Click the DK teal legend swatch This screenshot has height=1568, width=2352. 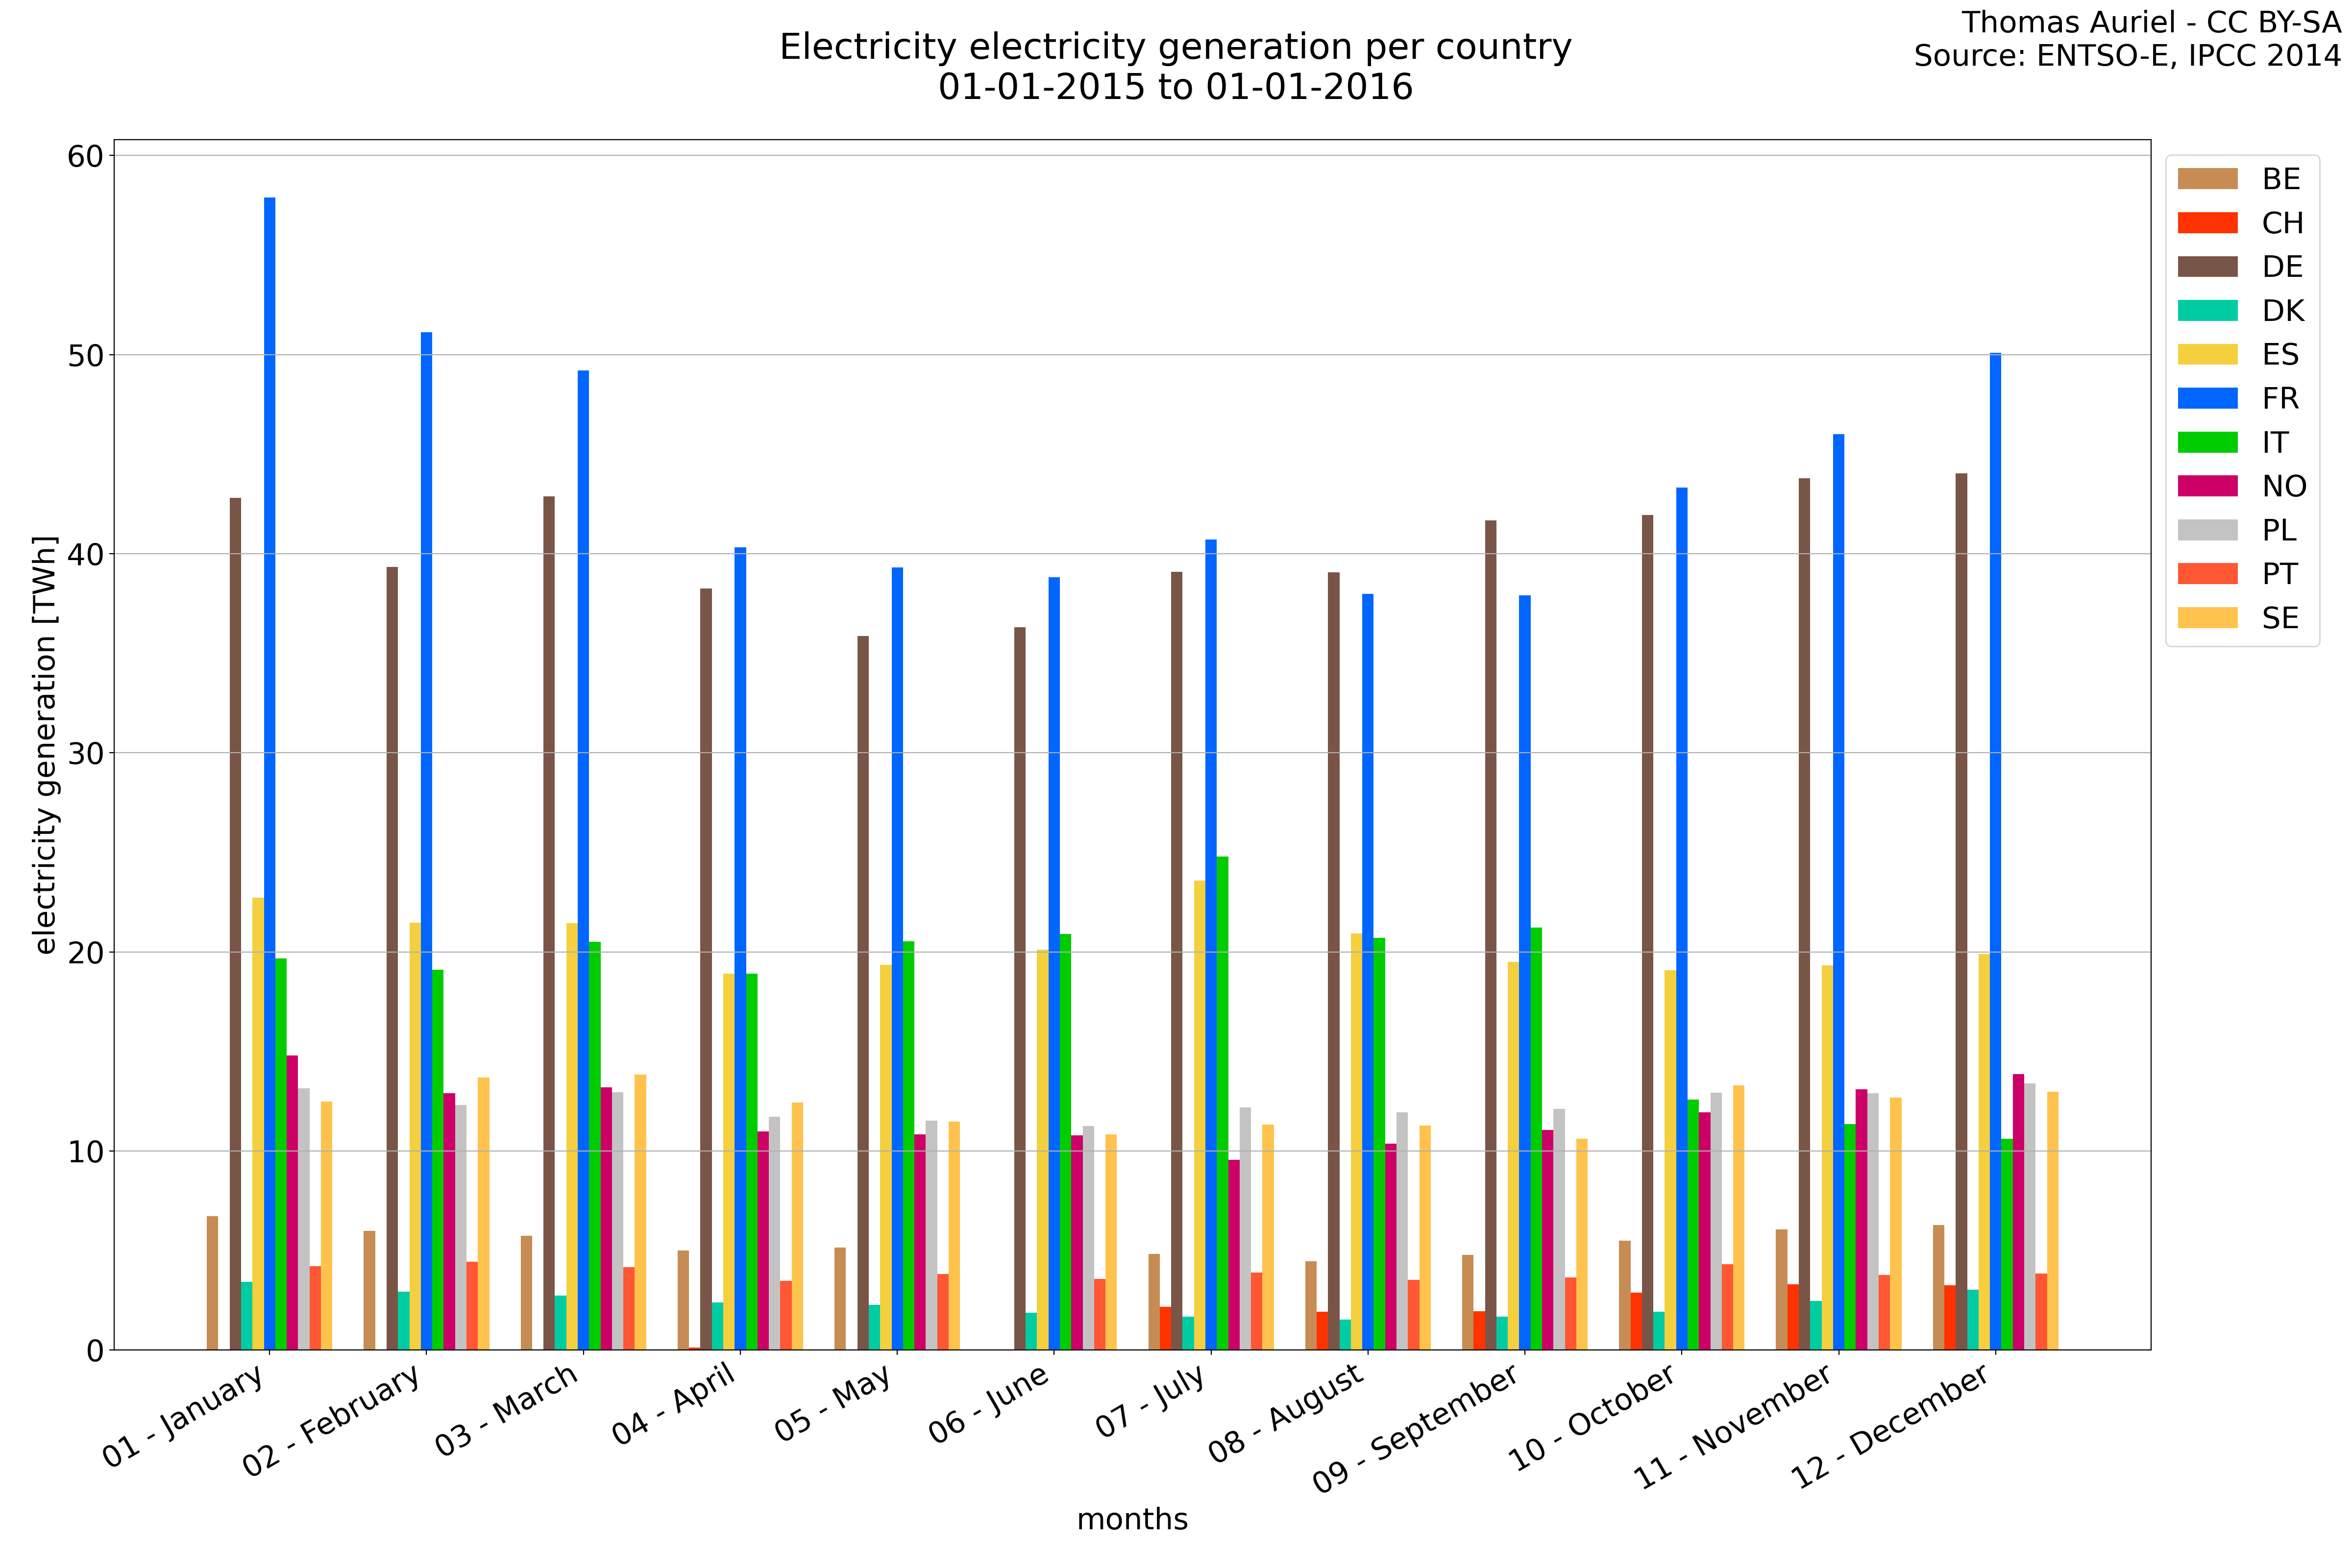[x=2207, y=311]
